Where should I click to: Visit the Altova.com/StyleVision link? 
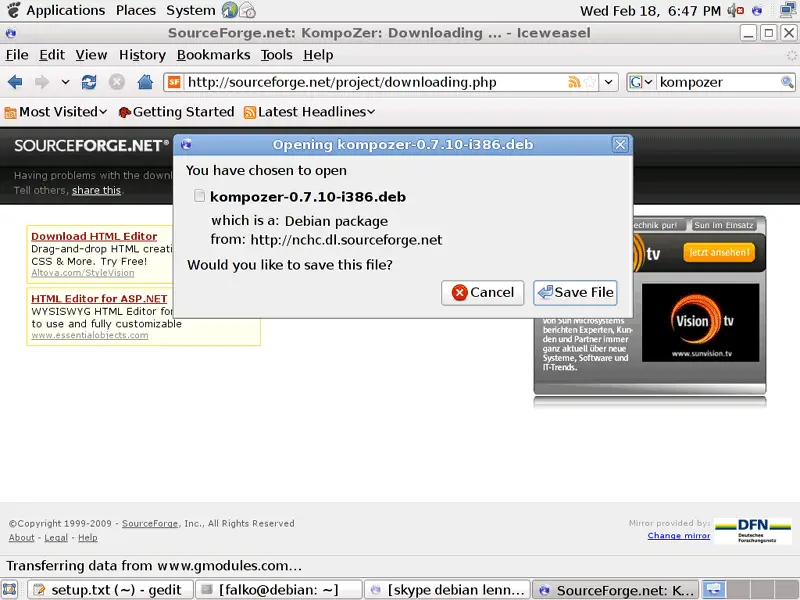[83, 273]
